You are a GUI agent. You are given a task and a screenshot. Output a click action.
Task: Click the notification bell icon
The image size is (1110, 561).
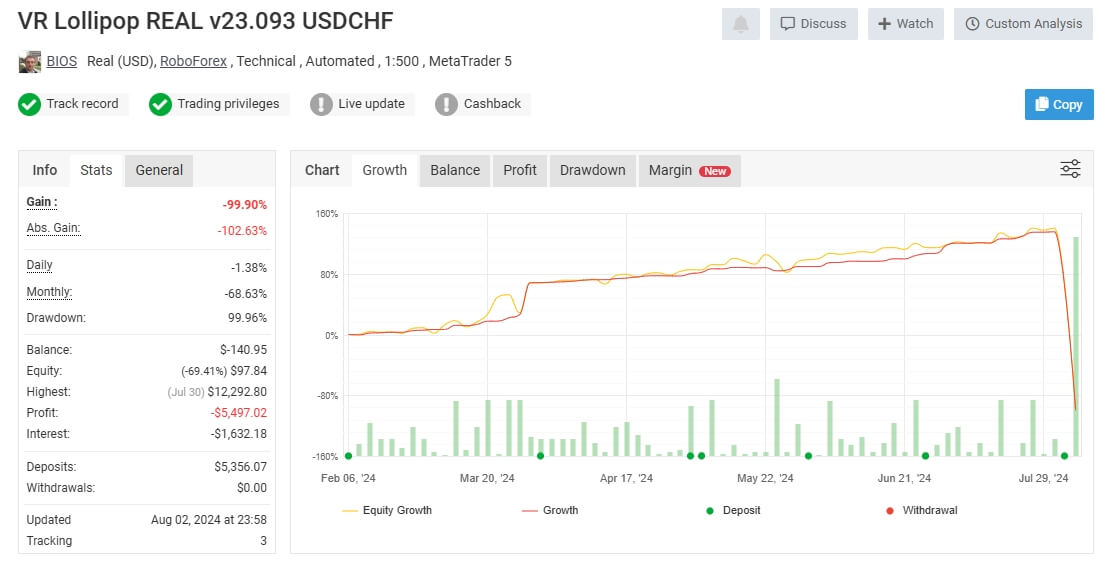click(x=740, y=24)
